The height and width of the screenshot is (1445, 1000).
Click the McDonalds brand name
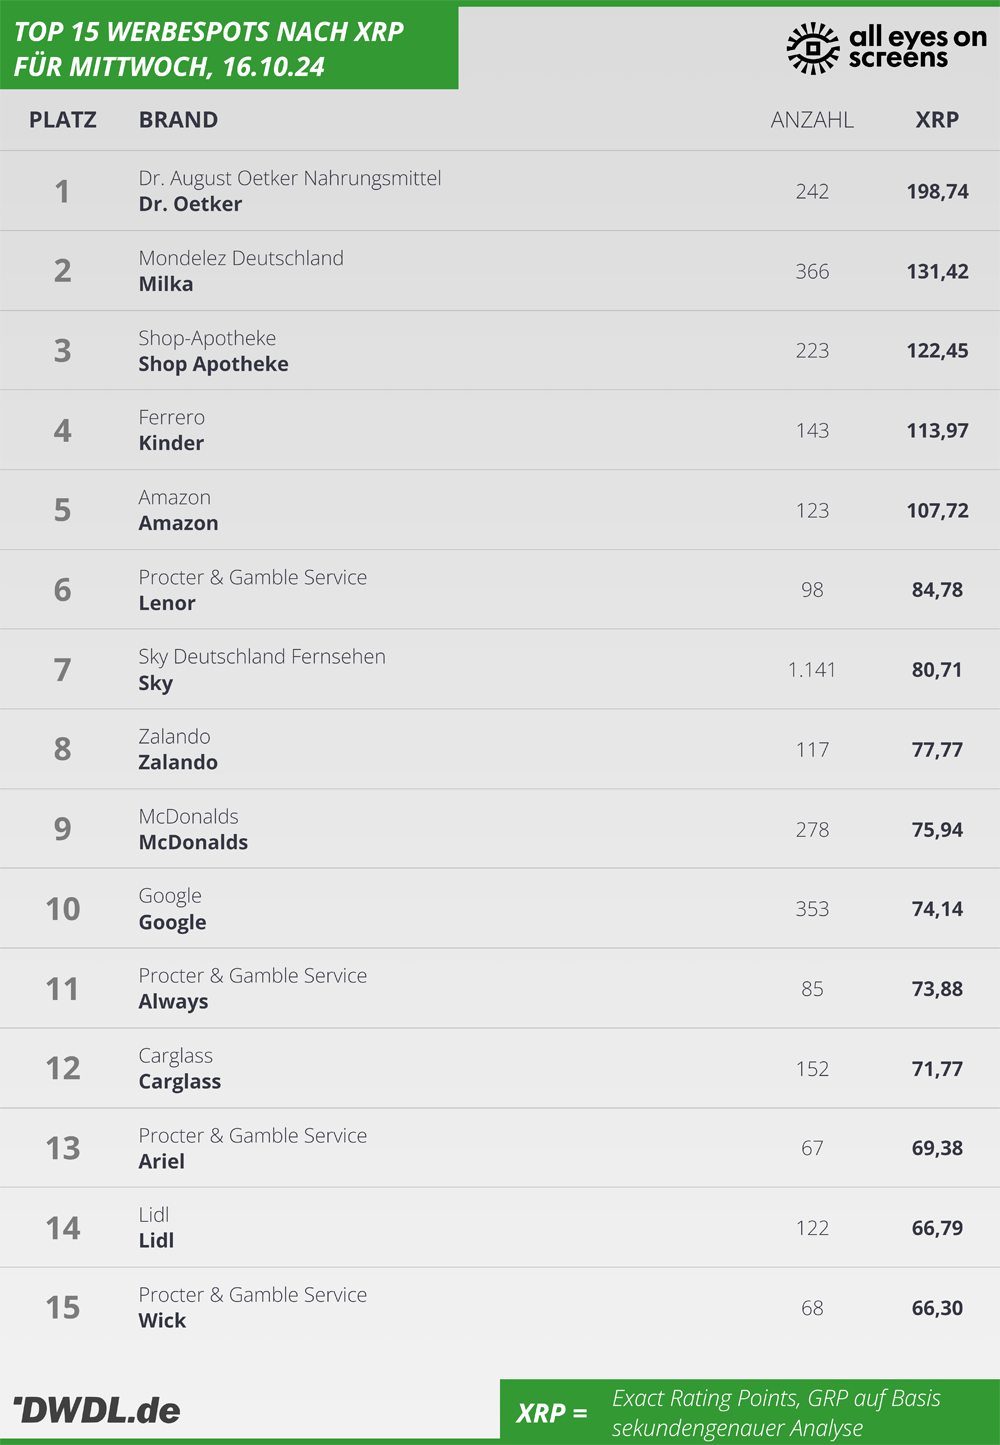coord(193,842)
